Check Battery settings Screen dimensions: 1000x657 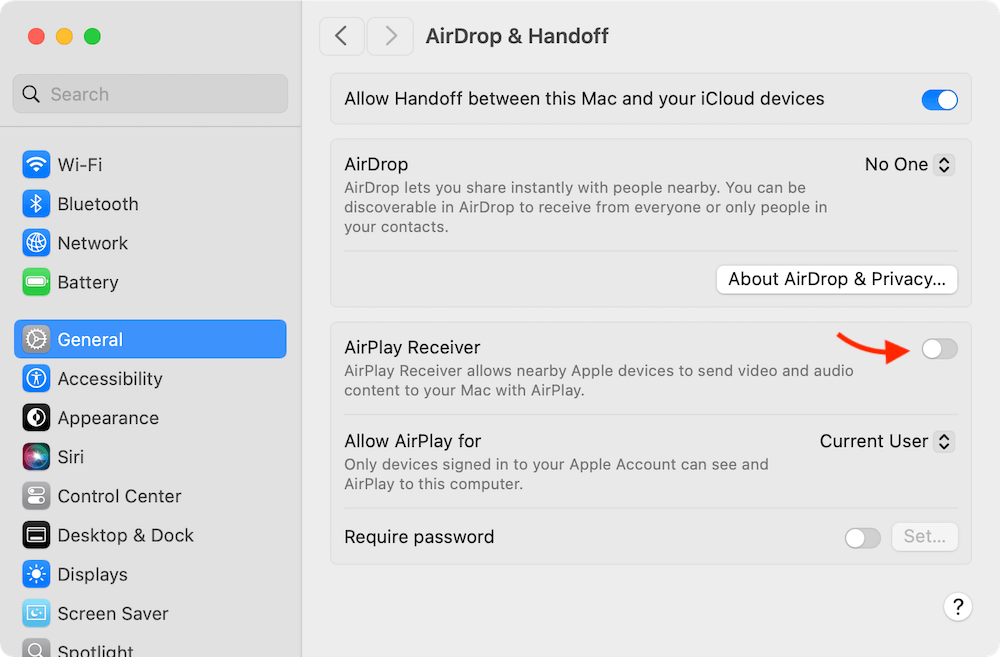tap(88, 282)
